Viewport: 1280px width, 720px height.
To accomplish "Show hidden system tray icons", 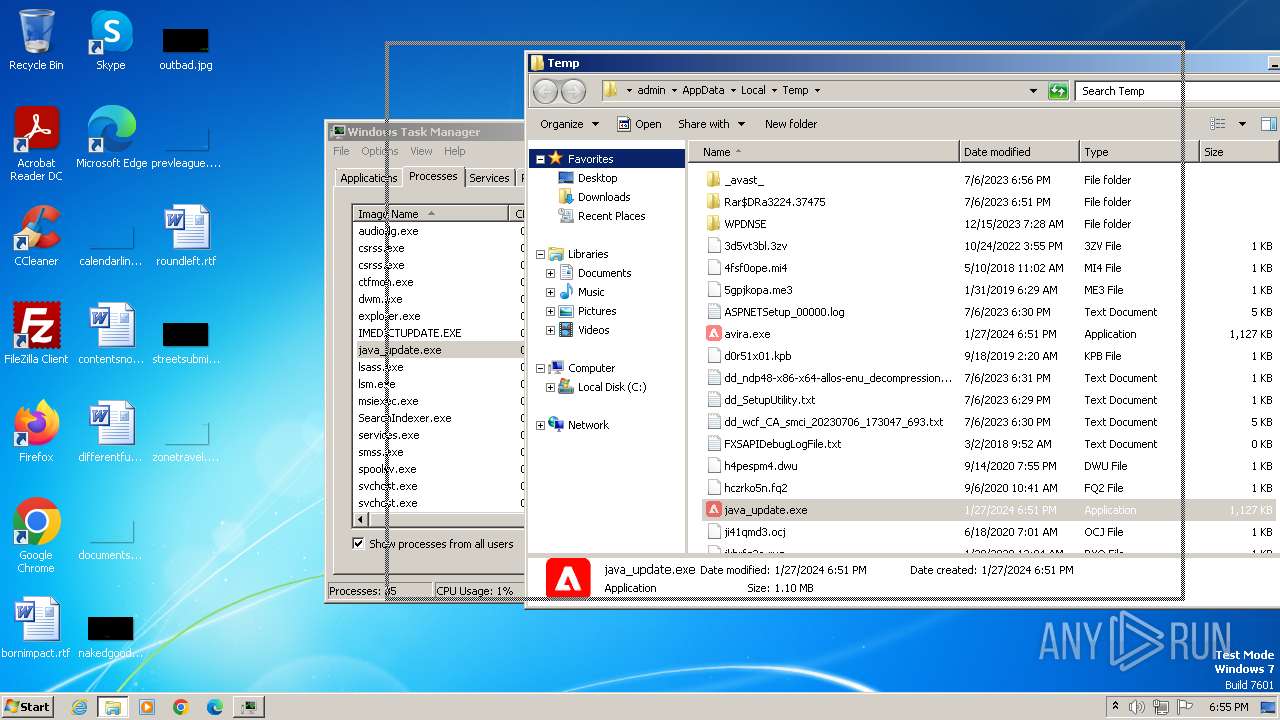I will tap(1115, 707).
